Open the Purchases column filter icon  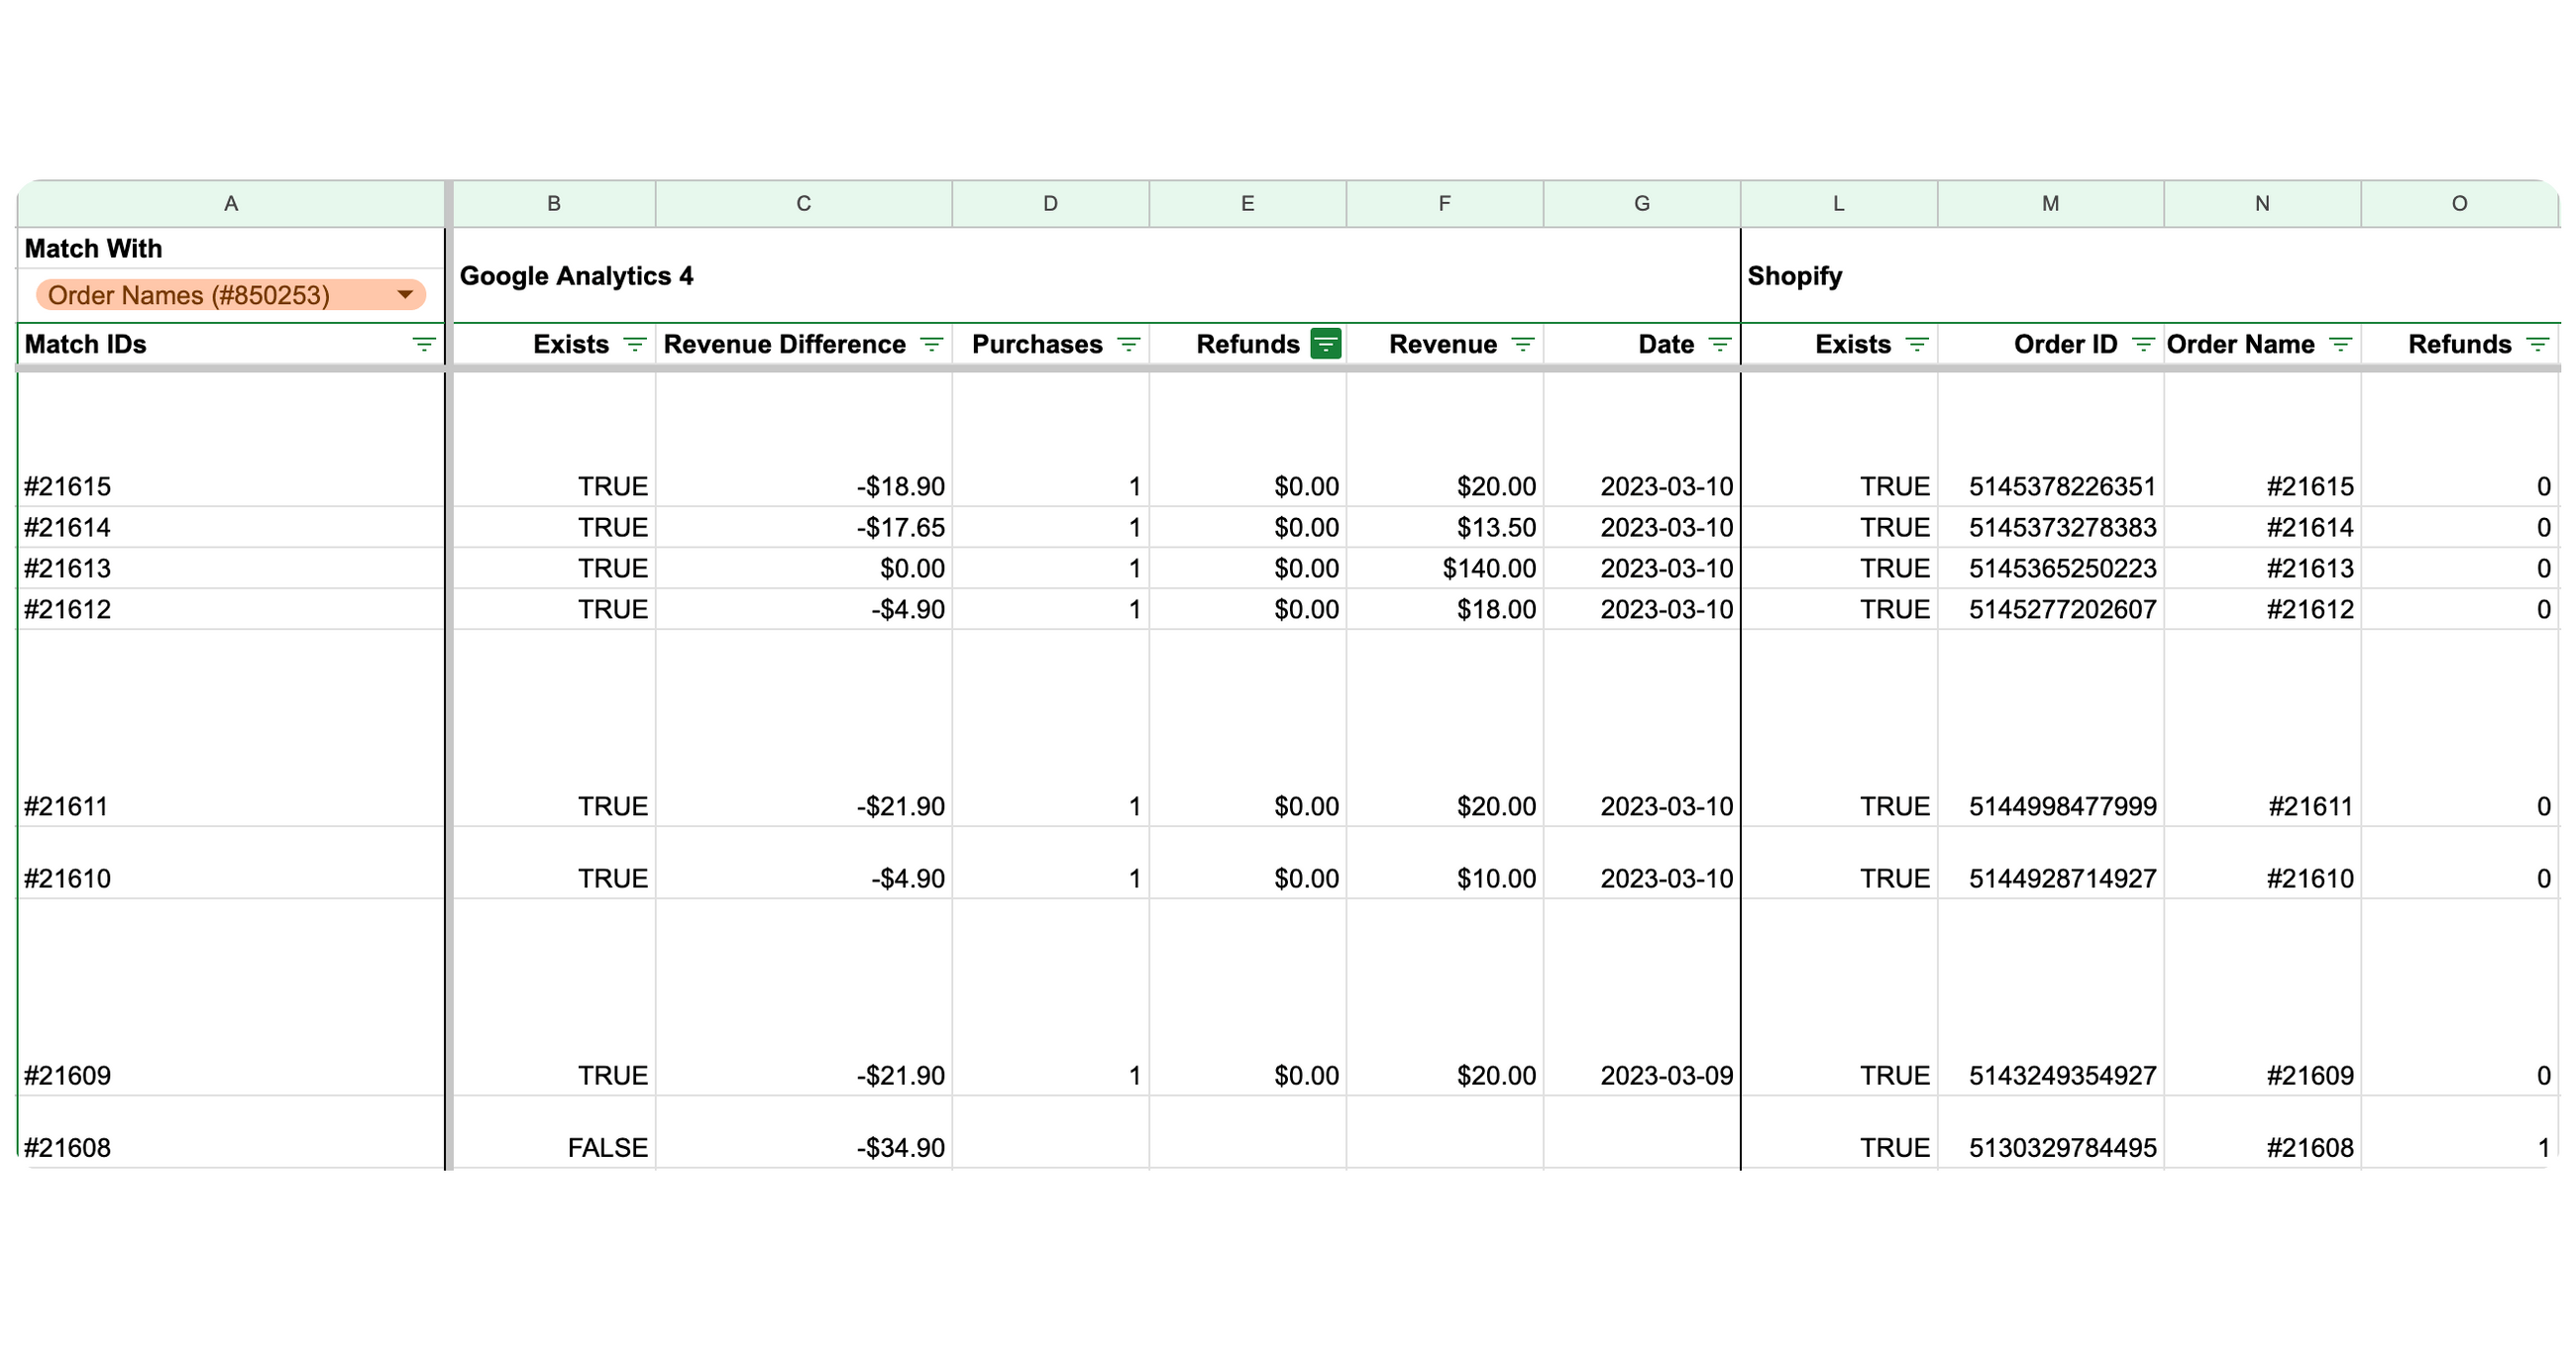(x=1128, y=345)
